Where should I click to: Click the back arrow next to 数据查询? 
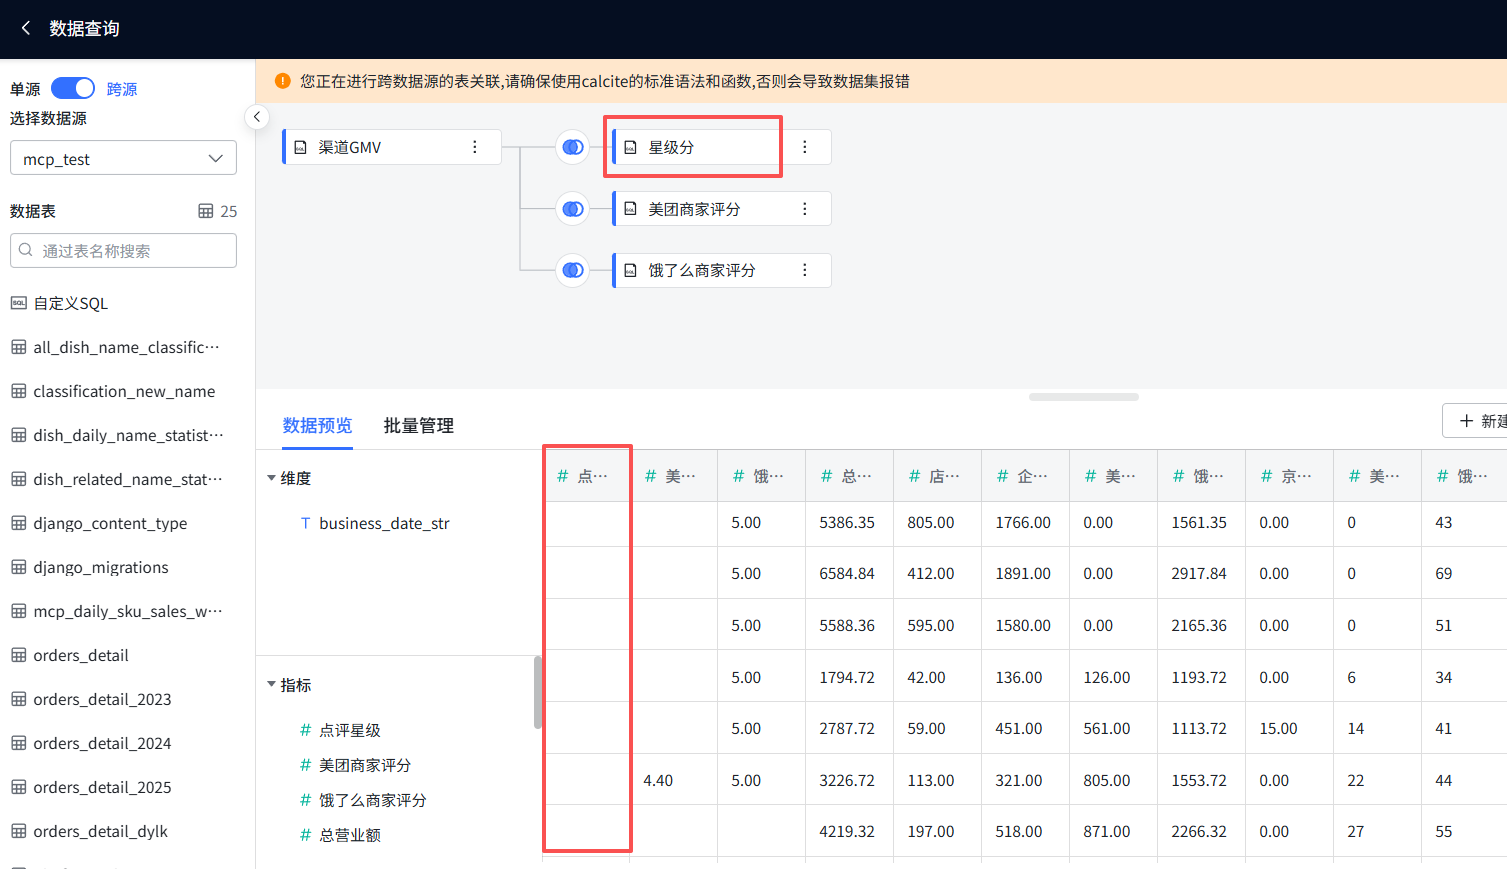[x=26, y=28]
